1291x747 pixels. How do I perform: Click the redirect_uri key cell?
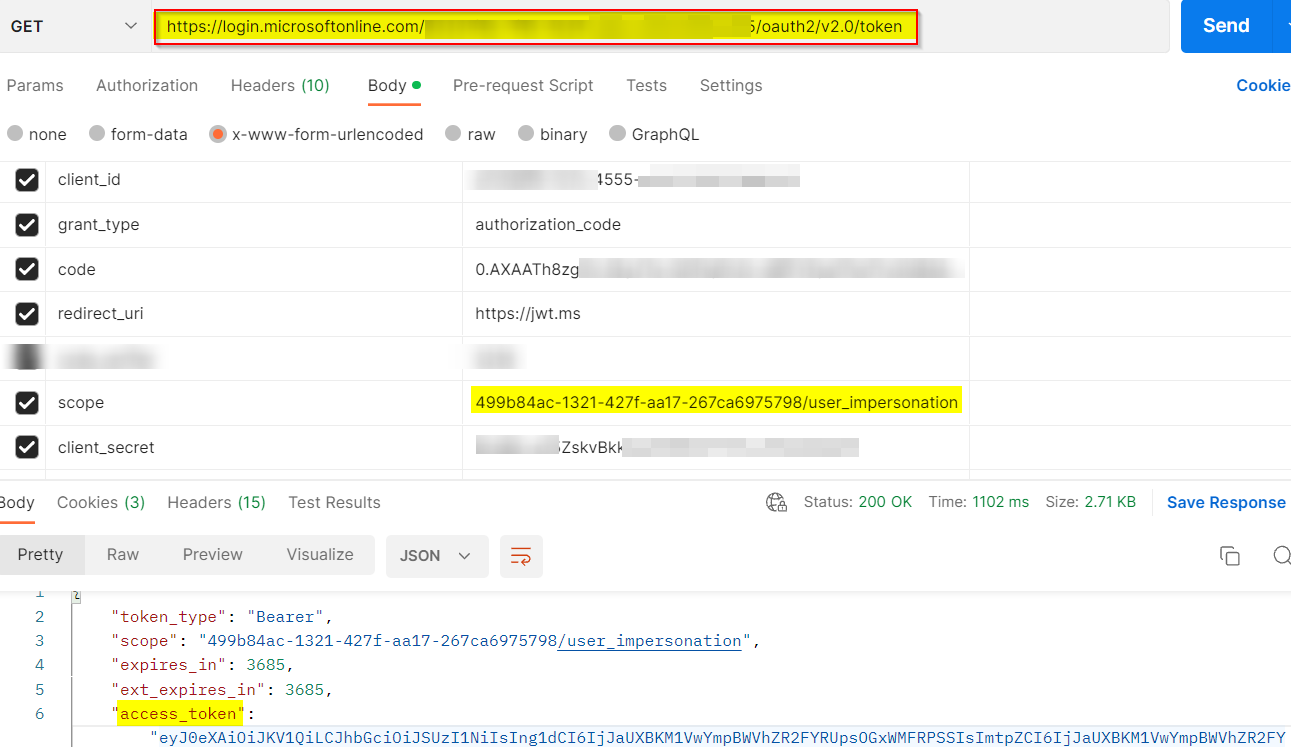(254, 314)
